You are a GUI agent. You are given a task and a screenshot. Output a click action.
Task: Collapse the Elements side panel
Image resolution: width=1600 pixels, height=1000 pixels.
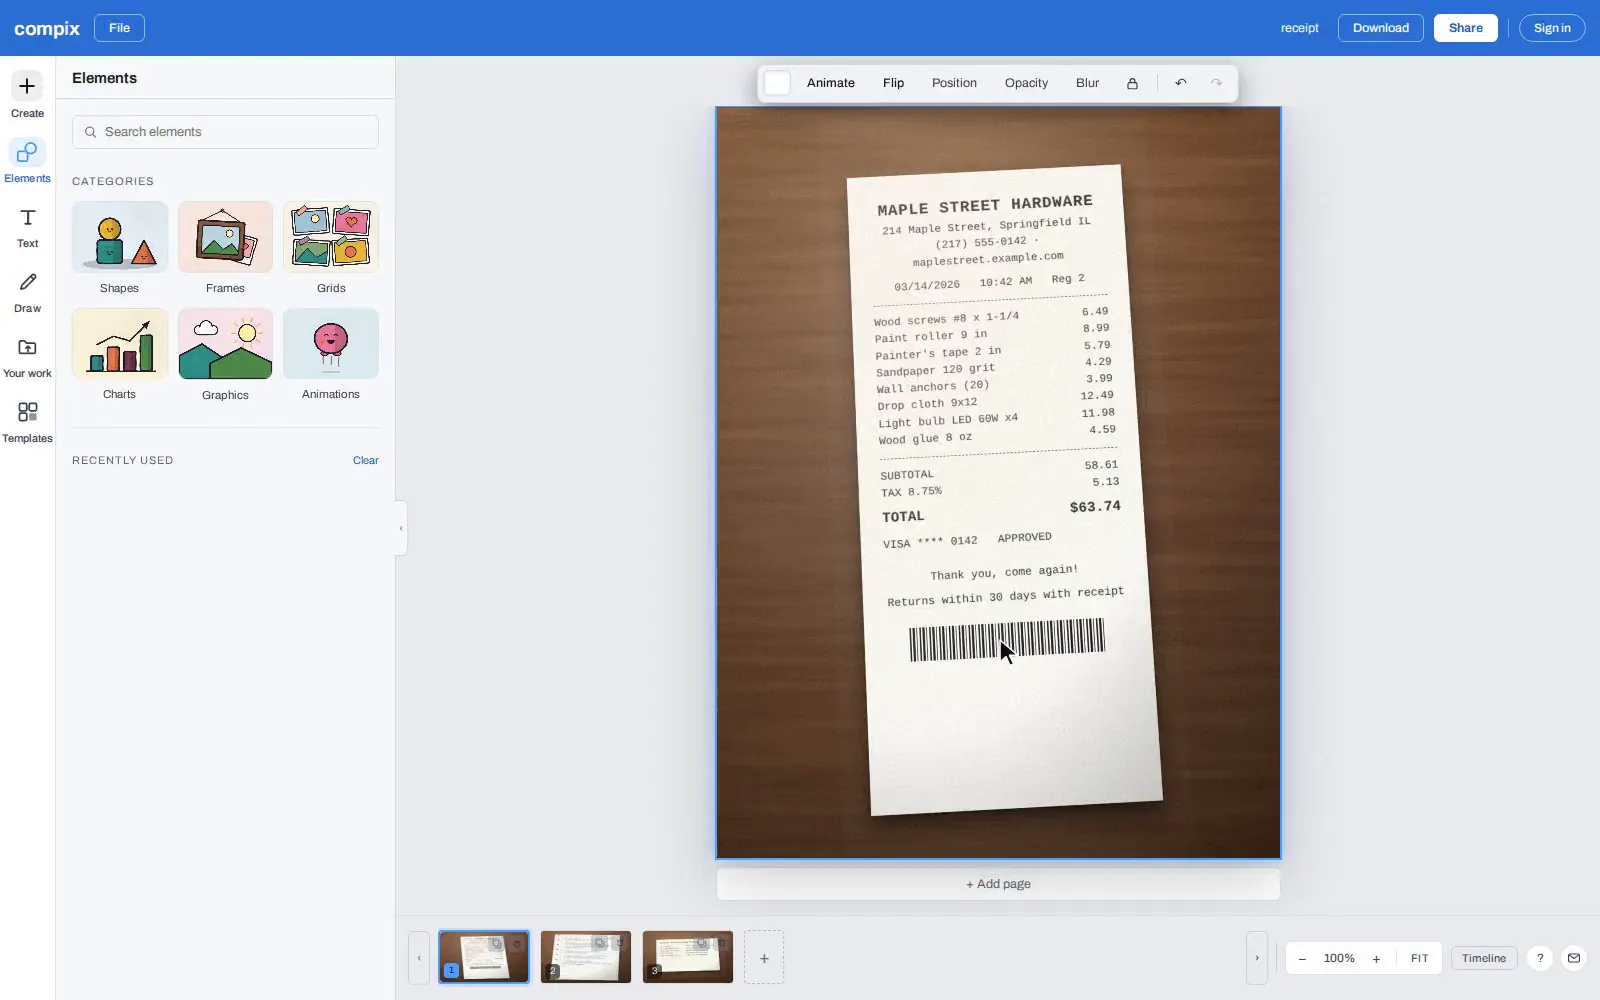pyautogui.click(x=401, y=529)
